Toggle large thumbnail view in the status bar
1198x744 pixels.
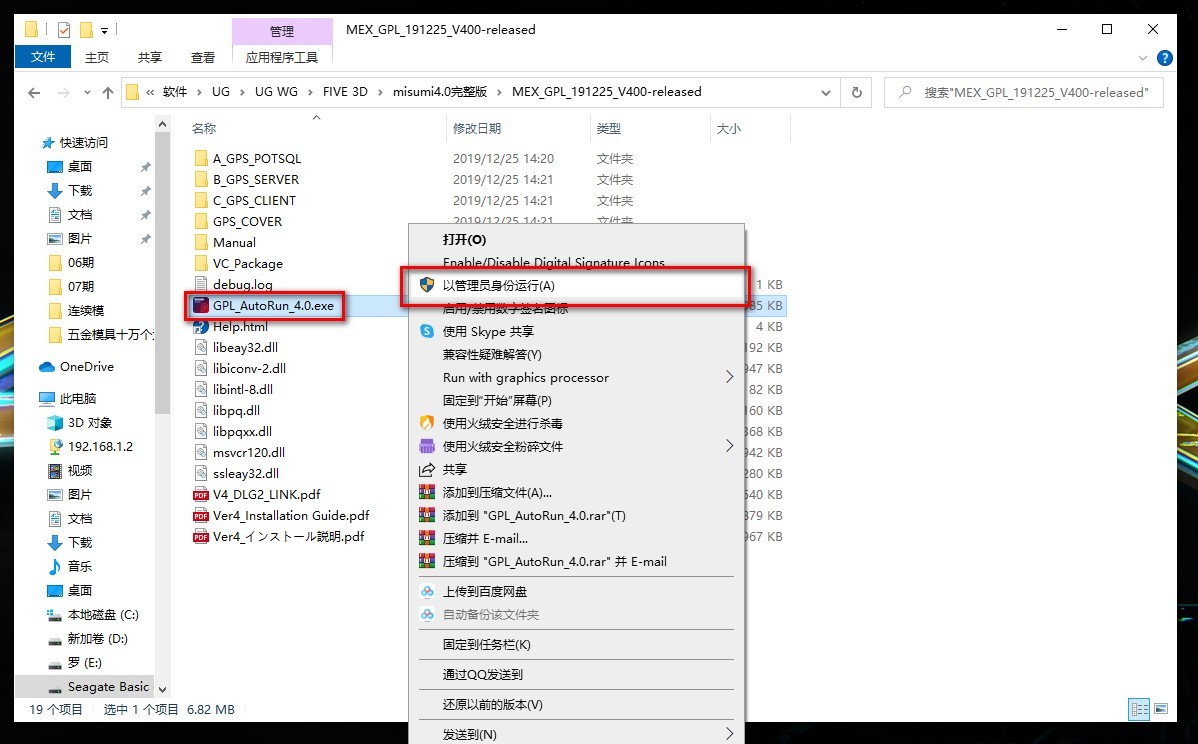(x=1161, y=709)
